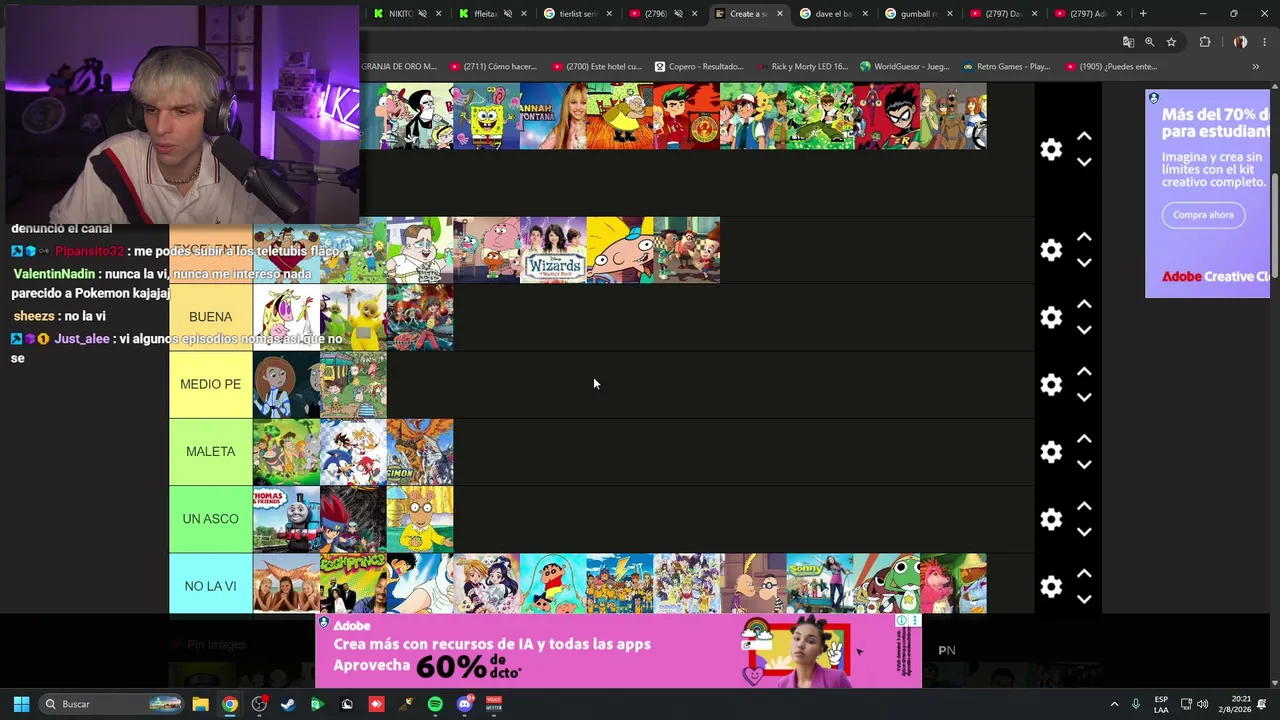The image size is (1280, 720).
Task: Open Spotify from the taskbar
Action: pyautogui.click(x=435, y=704)
